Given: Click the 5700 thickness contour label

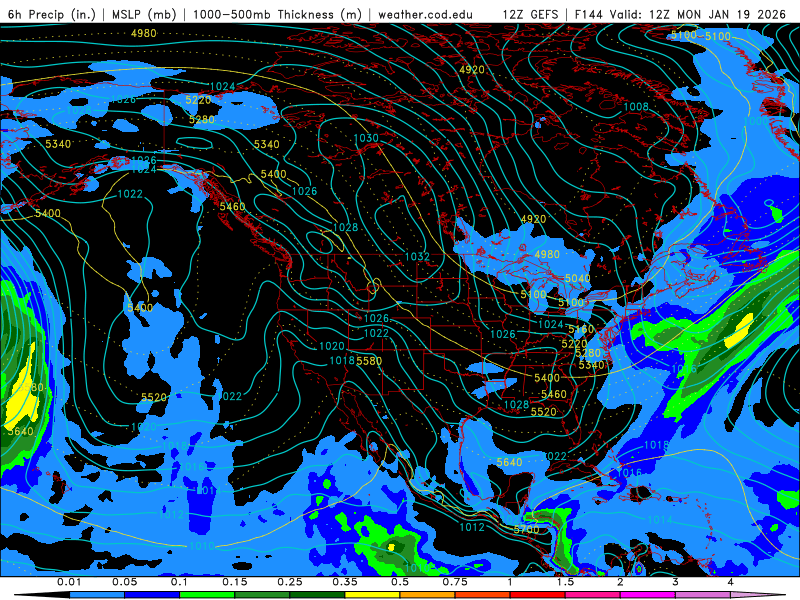Looking at the screenshot, I should pyautogui.click(x=527, y=529).
